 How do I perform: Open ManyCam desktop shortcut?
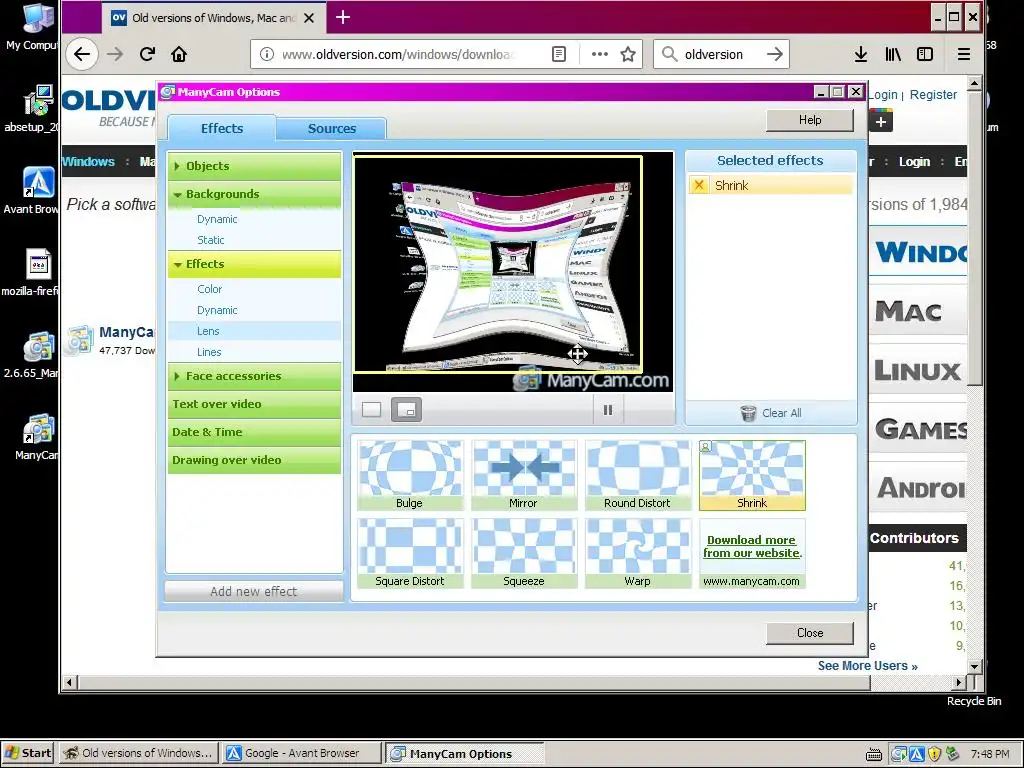pyautogui.click(x=36, y=436)
